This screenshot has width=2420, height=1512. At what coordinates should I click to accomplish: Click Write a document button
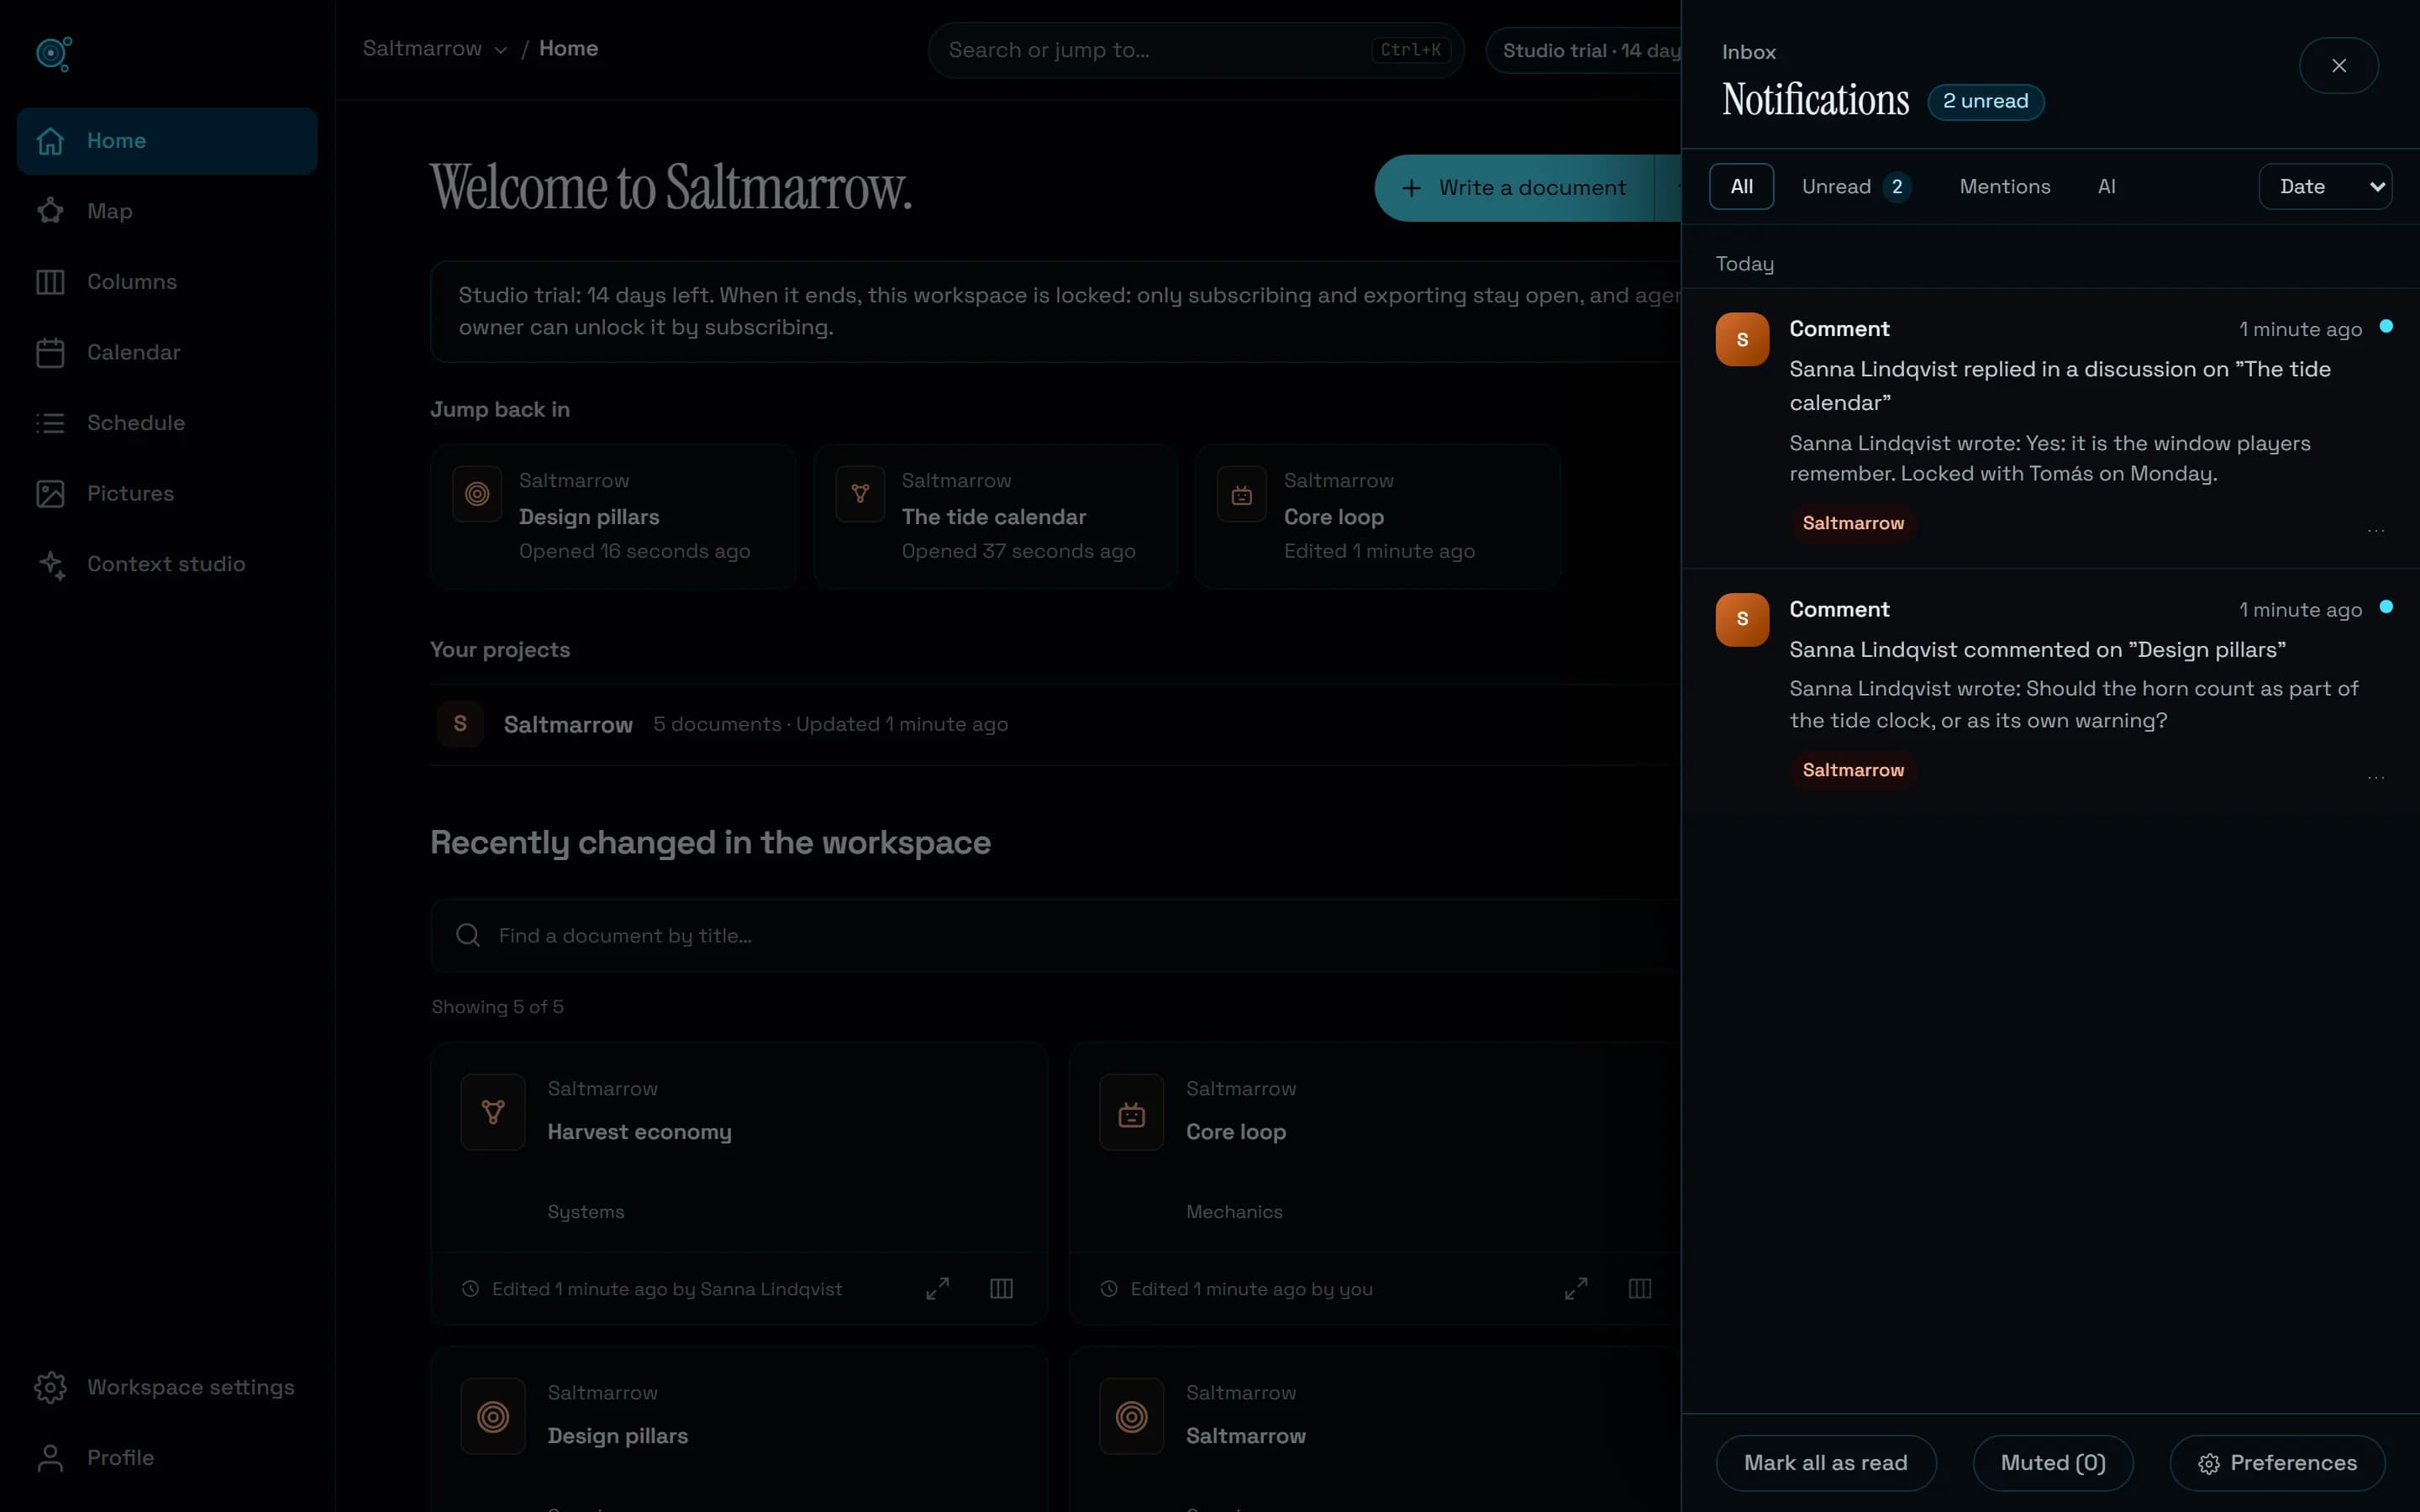(1515, 188)
